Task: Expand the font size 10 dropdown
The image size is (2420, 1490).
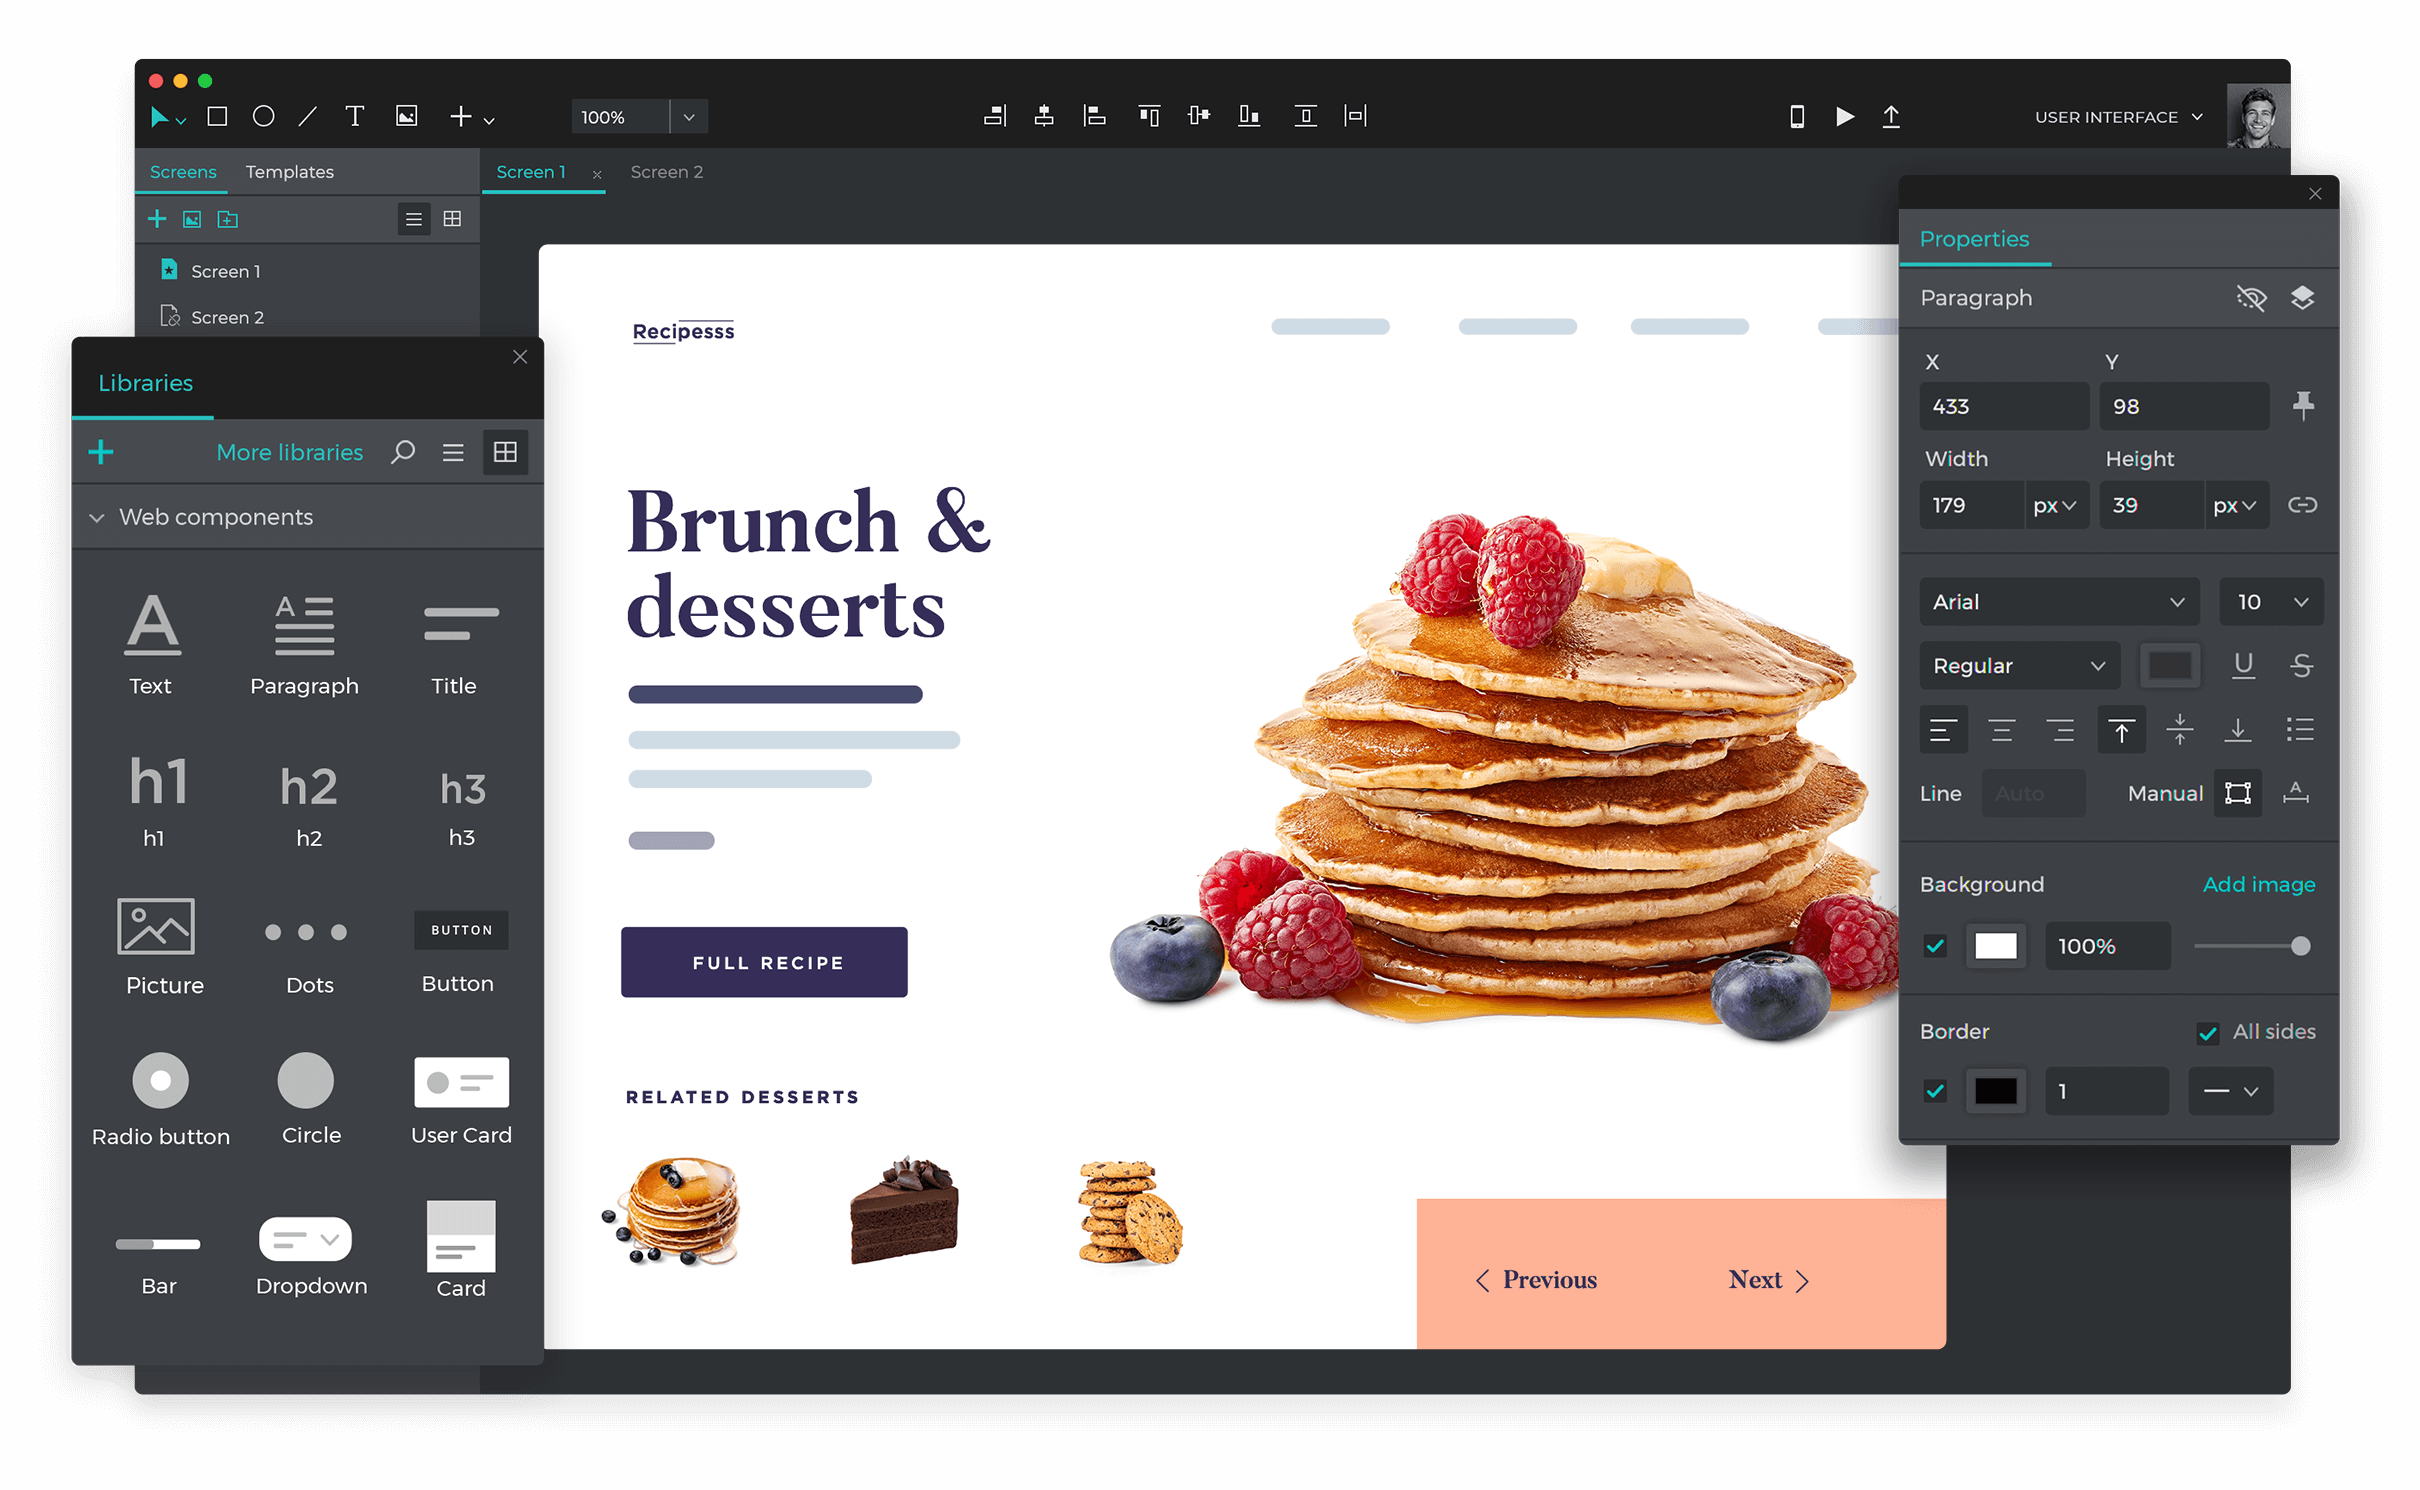Action: [2302, 603]
